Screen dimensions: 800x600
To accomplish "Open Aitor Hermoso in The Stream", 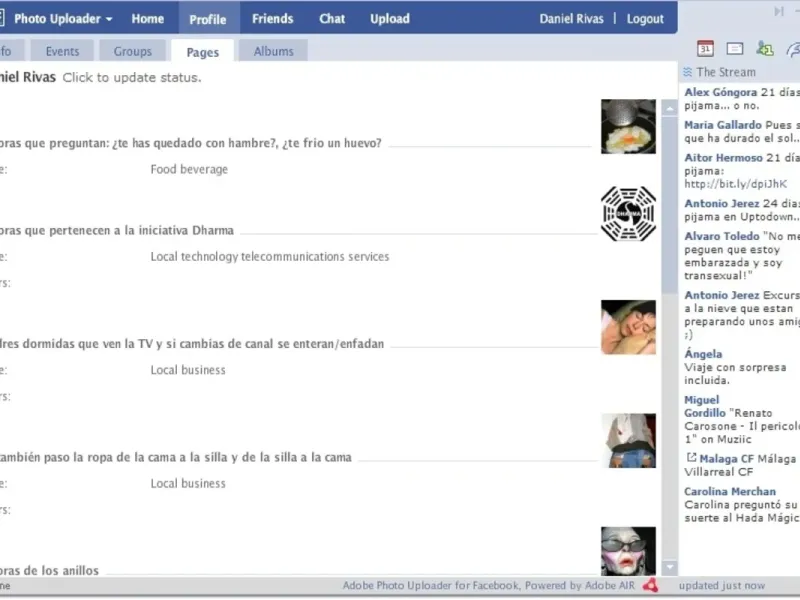I will point(723,158).
